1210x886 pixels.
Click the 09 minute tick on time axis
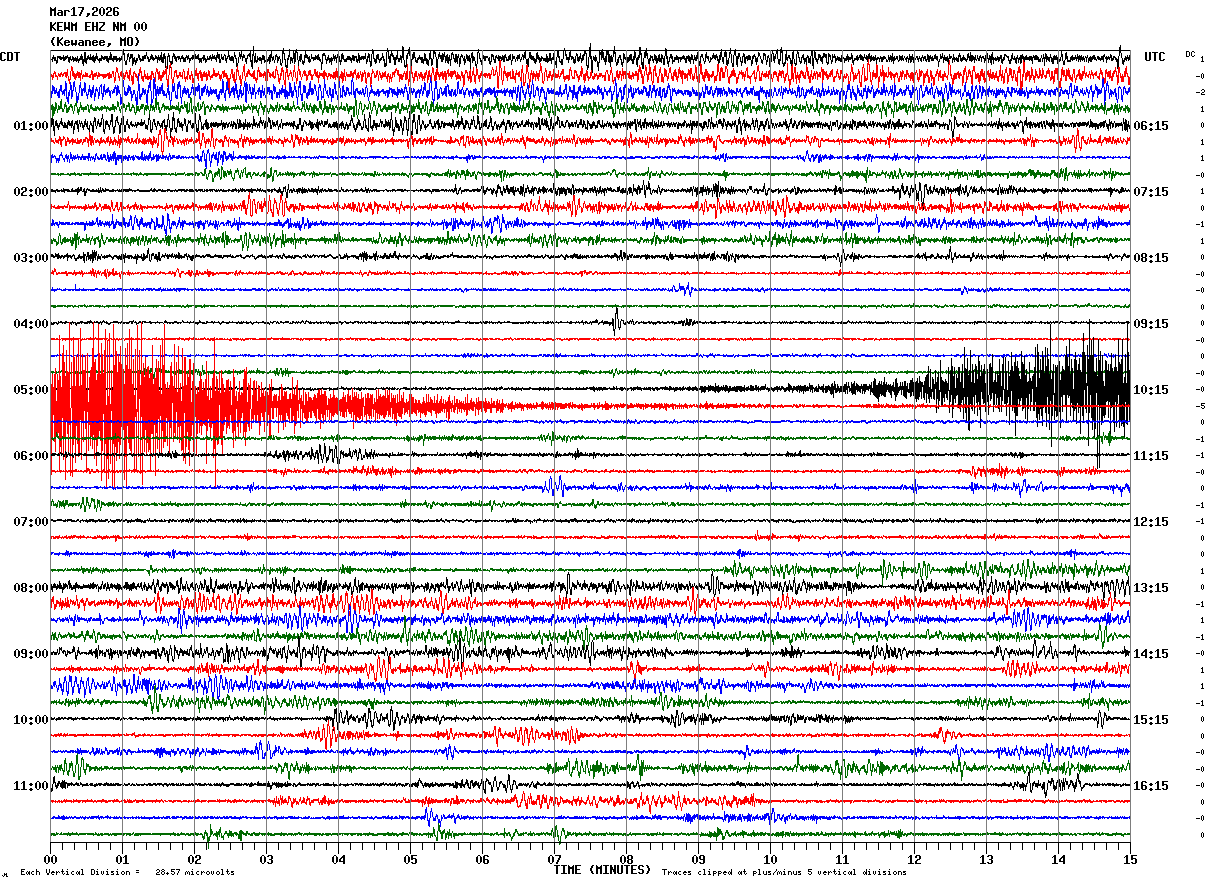[x=698, y=859]
